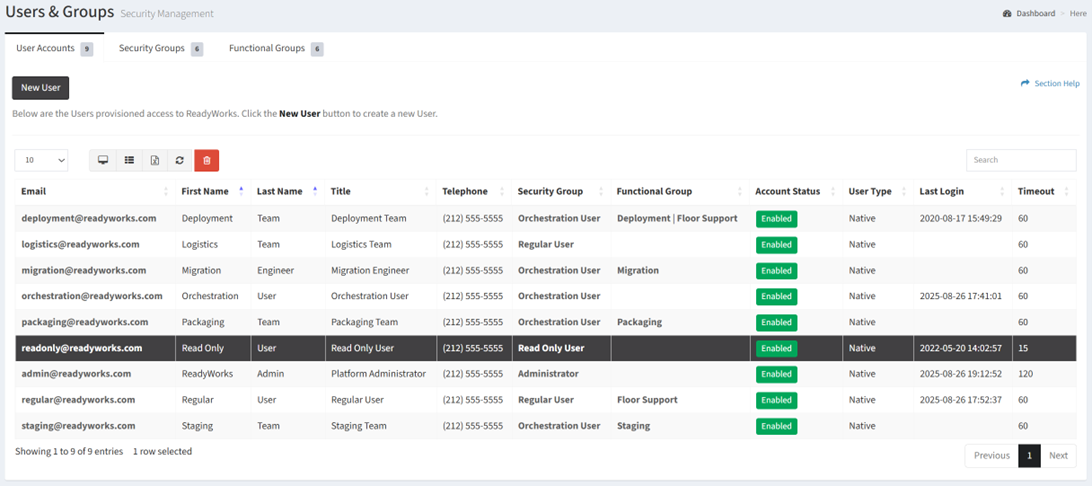Click the Previous pagination button
Screen dimensions: 1092x486
tap(992, 455)
